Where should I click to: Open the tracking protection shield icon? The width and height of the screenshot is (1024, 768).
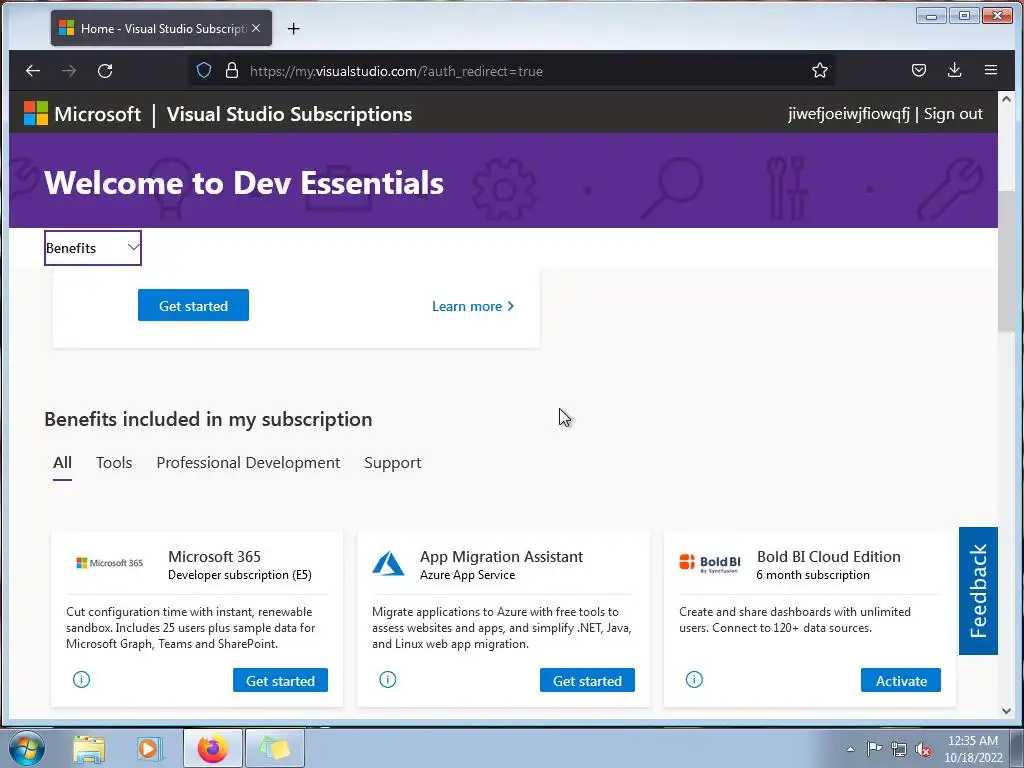point(204,71)
